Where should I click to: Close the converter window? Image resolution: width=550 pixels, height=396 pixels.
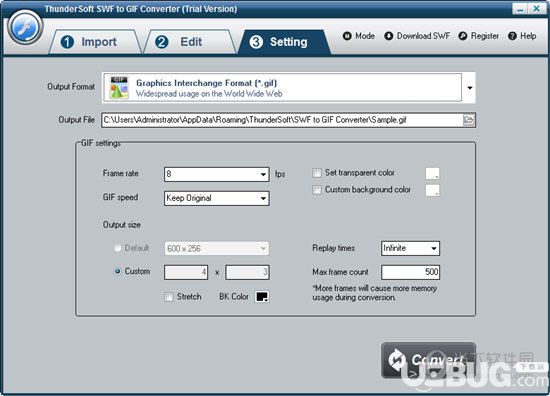537,9
